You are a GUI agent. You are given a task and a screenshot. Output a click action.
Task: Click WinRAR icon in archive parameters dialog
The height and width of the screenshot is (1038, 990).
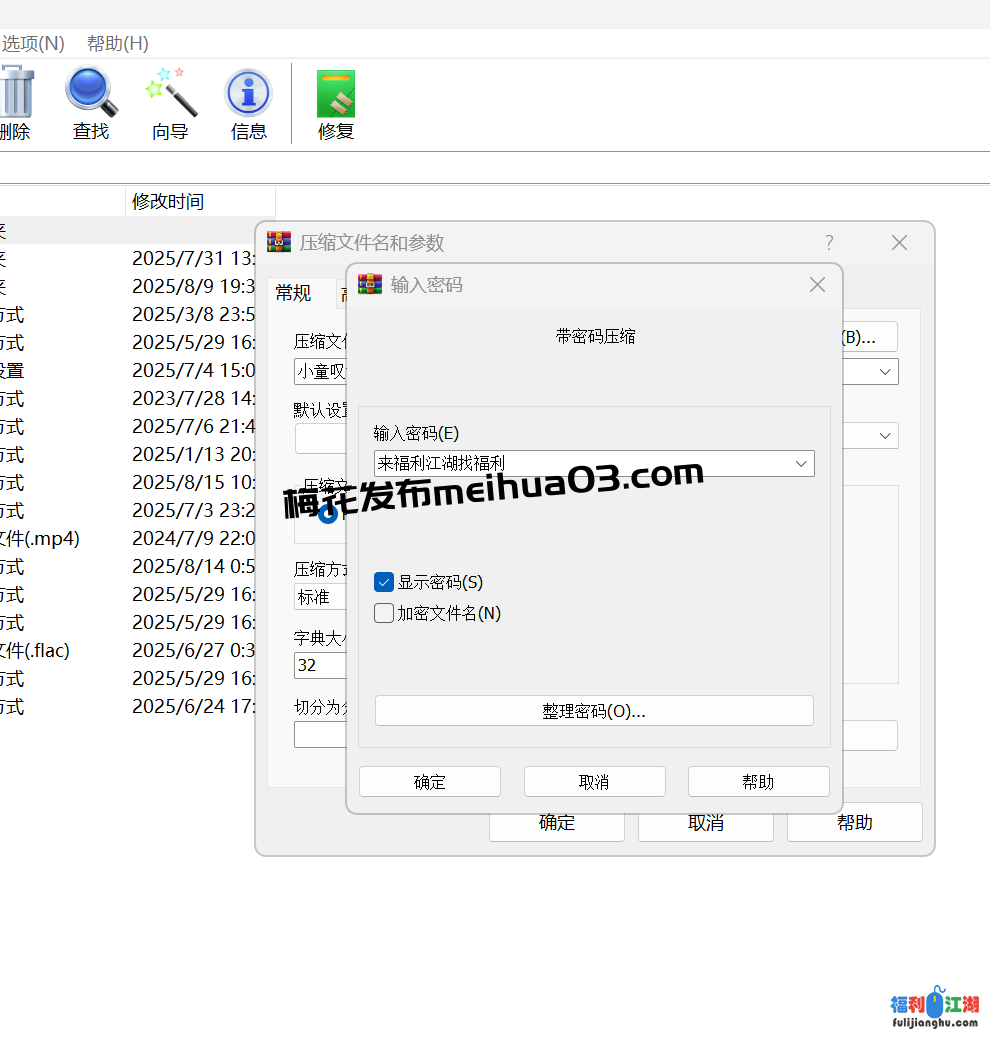(279, 243)
